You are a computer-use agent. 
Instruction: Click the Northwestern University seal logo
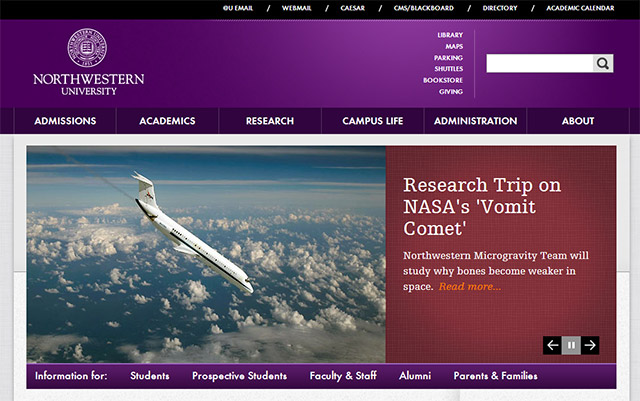[x=87, y=47]
